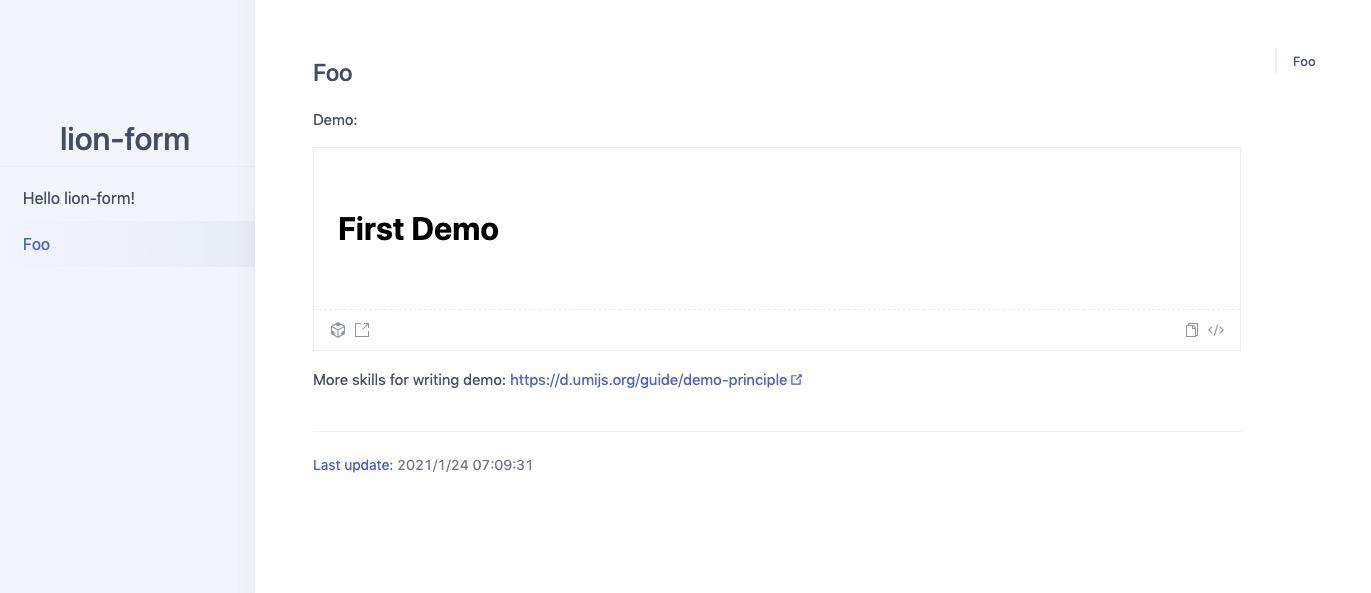Click empty middle of demo actions bar
1371x593 pixels.
click(777, 330)
